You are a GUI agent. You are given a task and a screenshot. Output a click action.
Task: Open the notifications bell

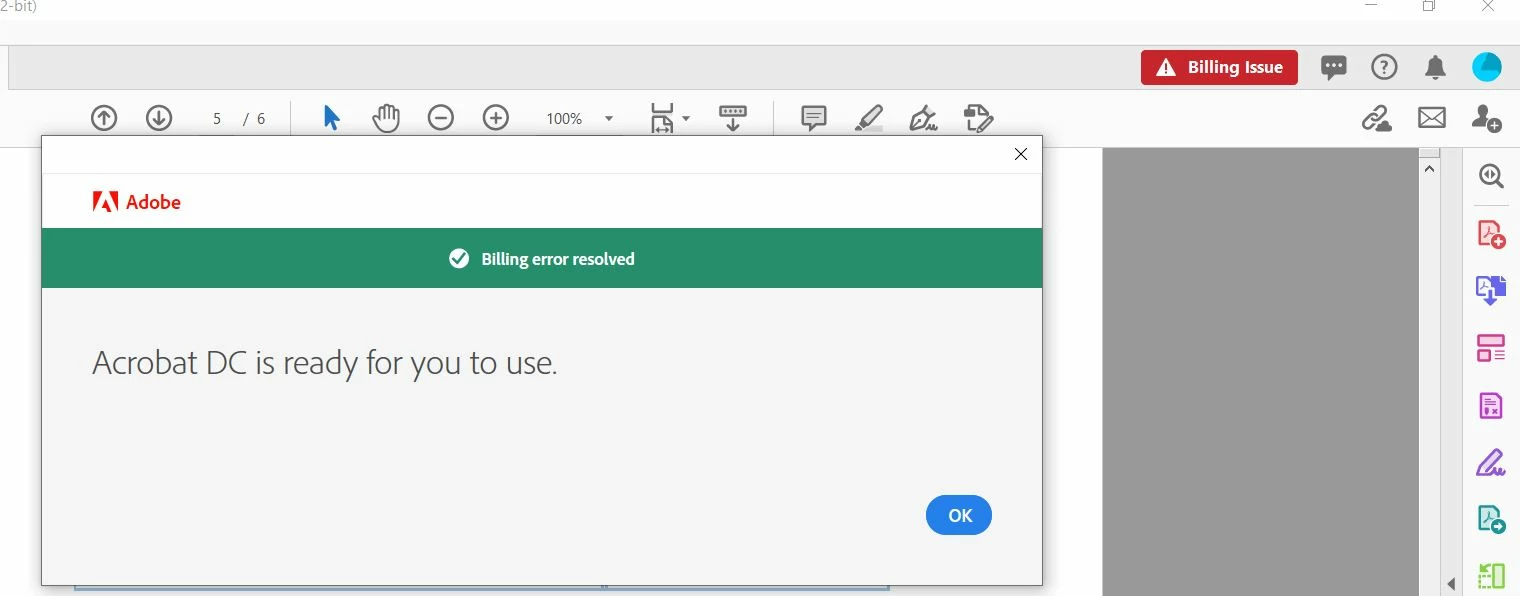coord(1435,67)
